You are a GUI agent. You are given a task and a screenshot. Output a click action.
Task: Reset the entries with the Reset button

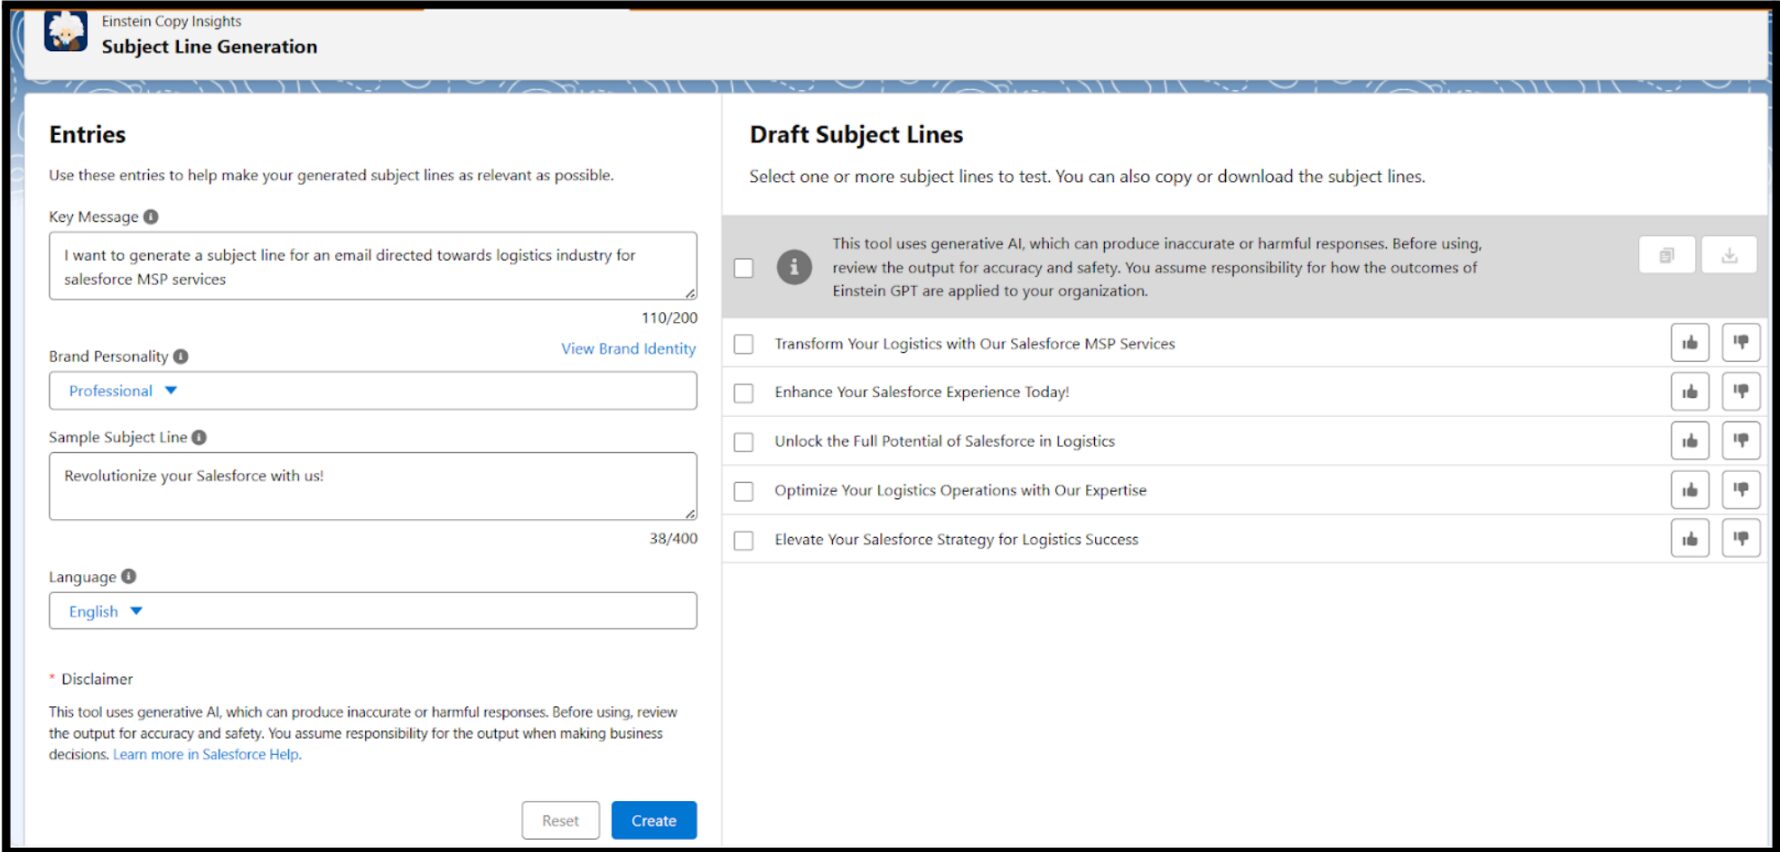[x=560, y=820]
